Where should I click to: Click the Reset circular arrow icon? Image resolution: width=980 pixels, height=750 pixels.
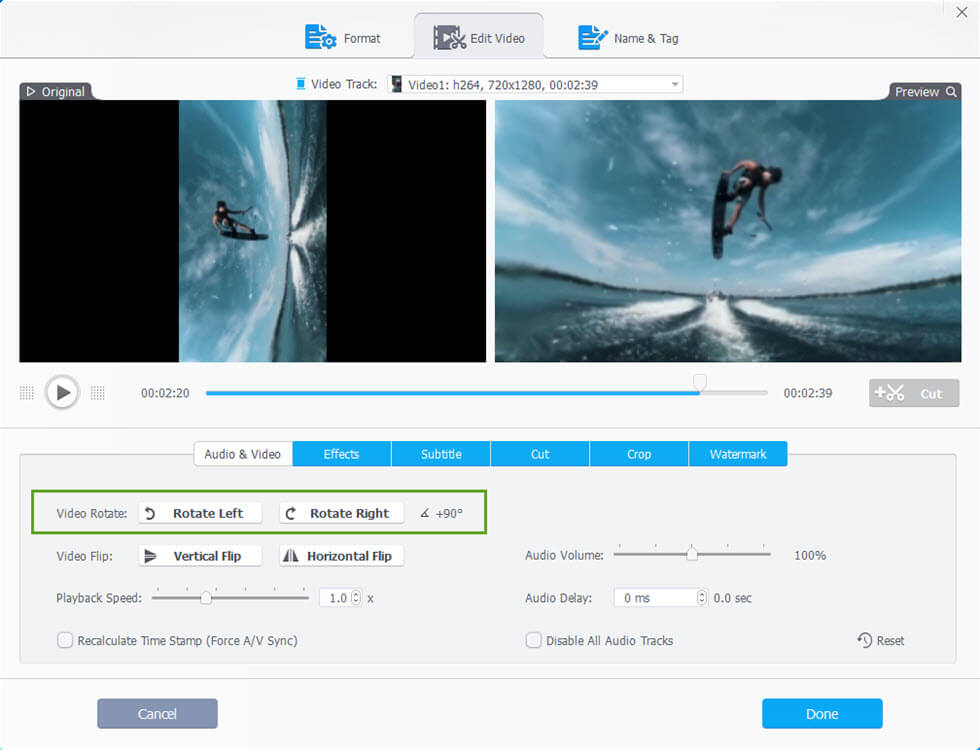click(x=864, y=640)
